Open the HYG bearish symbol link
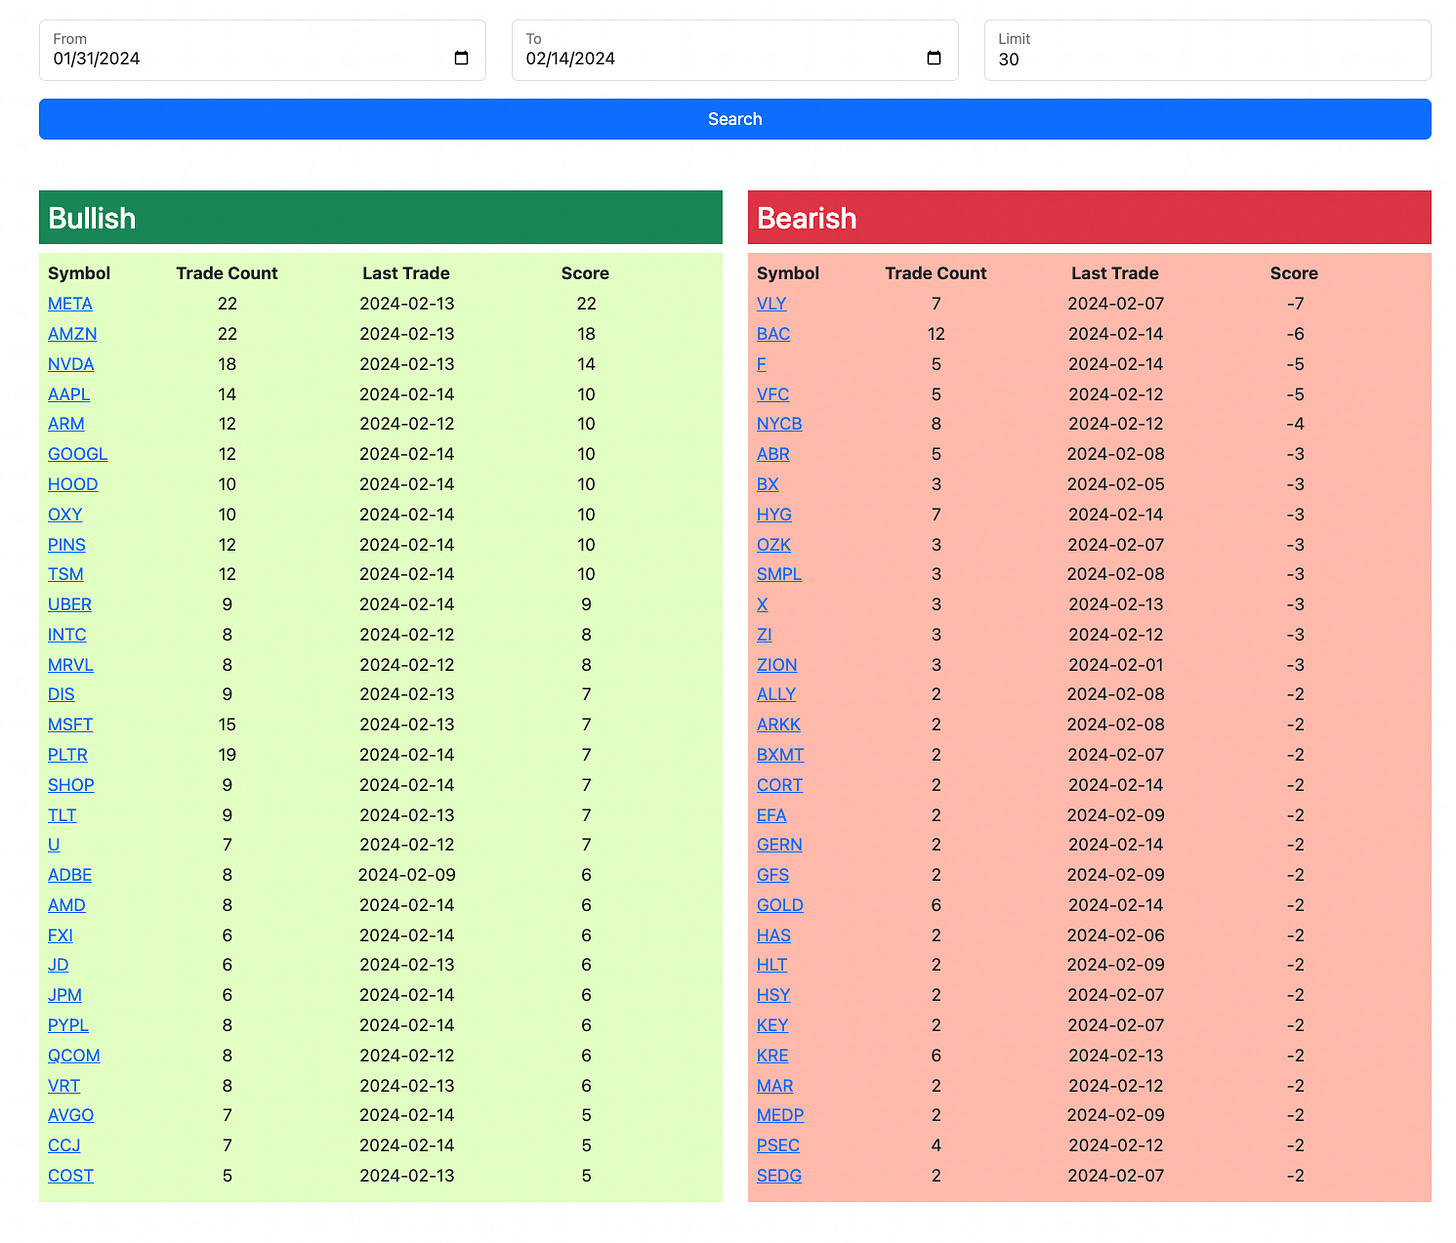1456x1243 pixels. 774,514
